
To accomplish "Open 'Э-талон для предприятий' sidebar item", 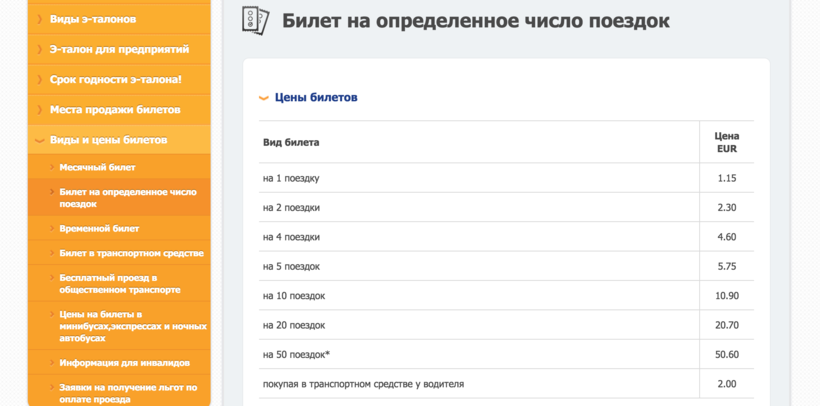I will 119,49.
